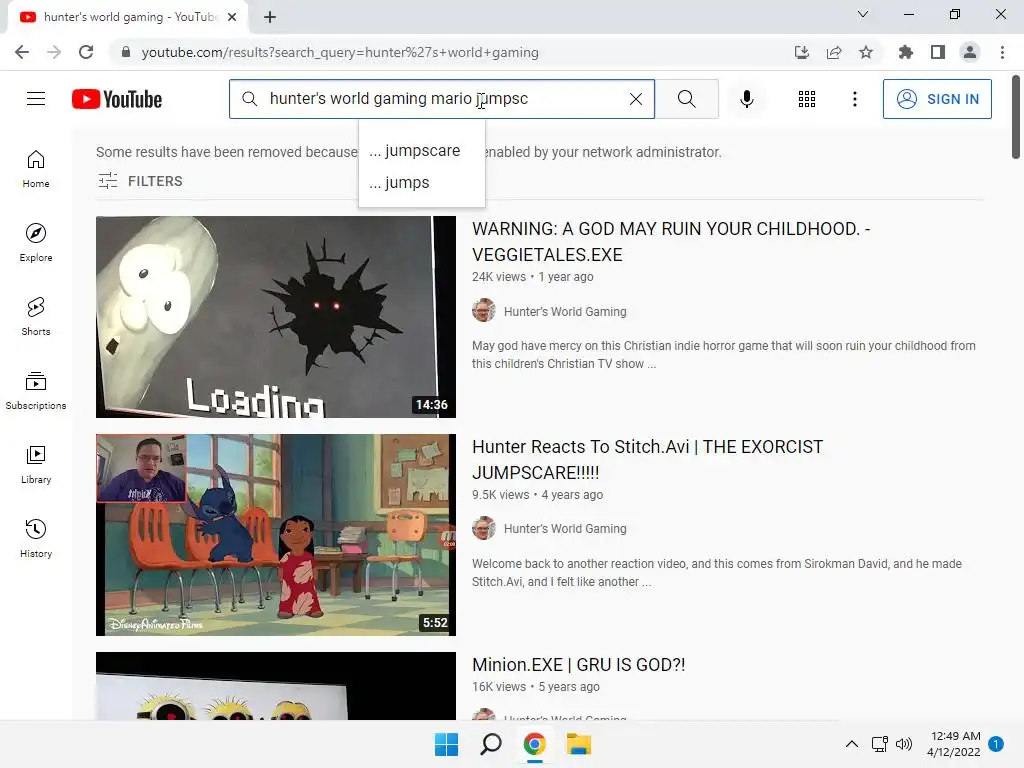
Task: Open 'Hunter Reacts To Stitch.Avi' title
Action: pos(647,460)
